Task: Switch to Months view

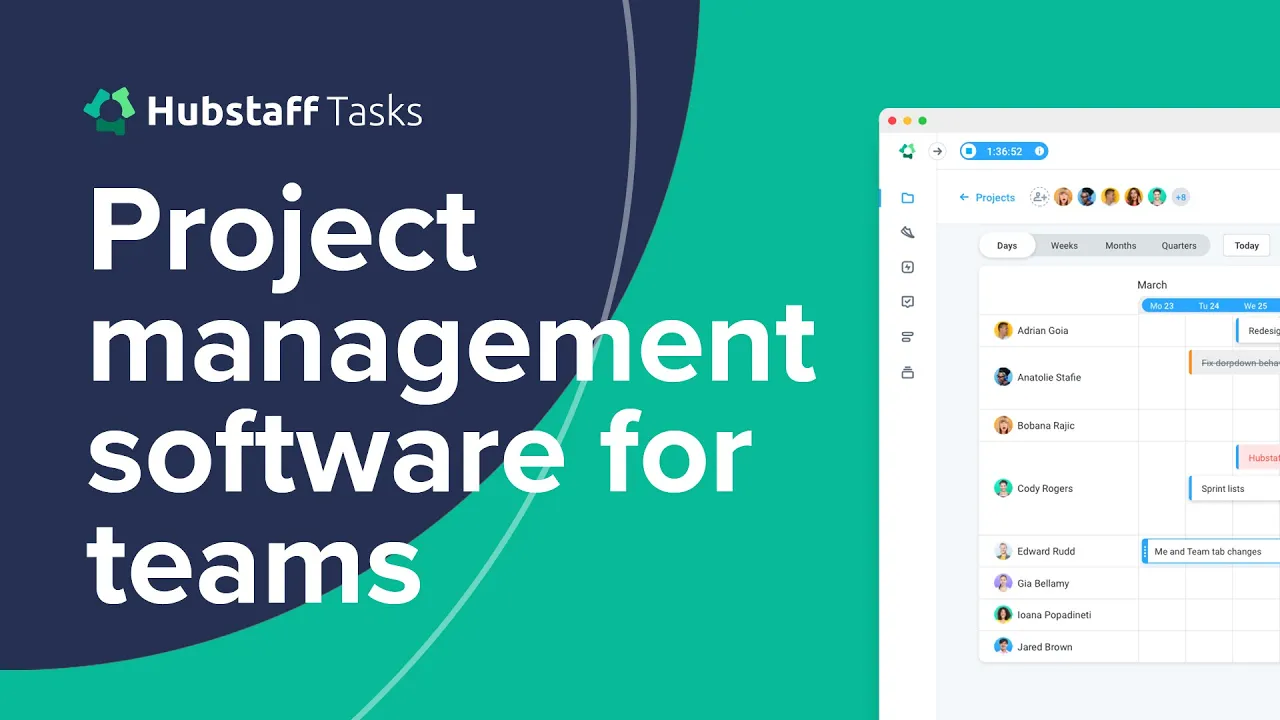Action: (x=1120, y=245)
